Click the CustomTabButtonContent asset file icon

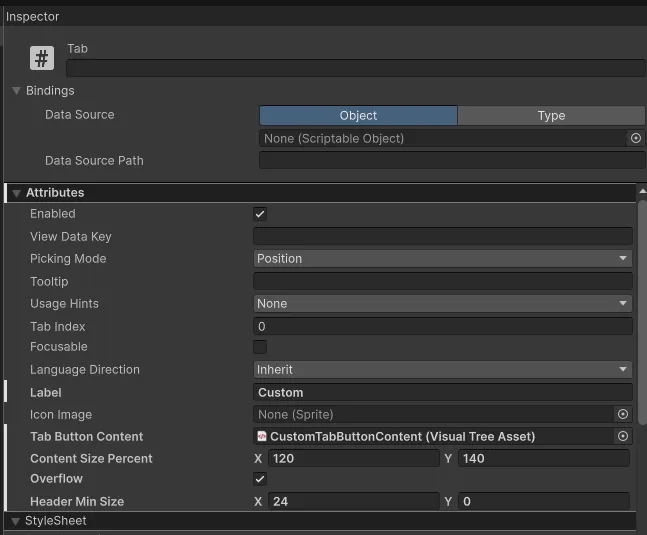point(262,436)
